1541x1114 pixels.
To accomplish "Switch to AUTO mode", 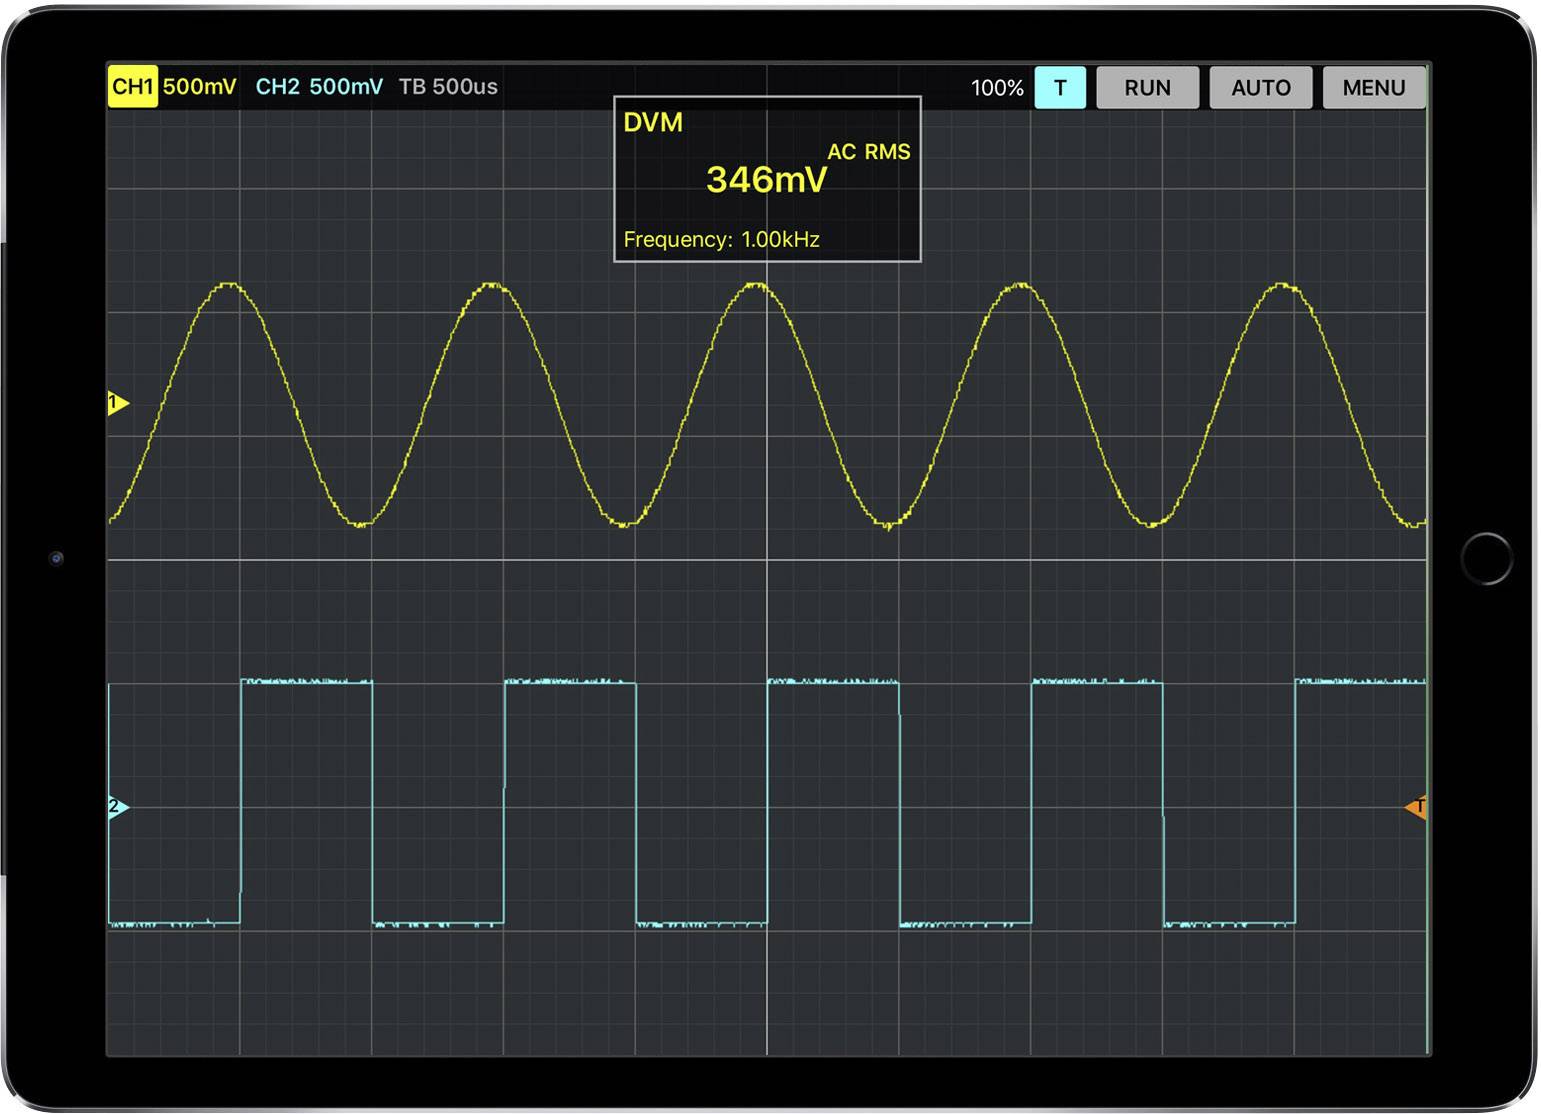I will tap(1260, 87).
